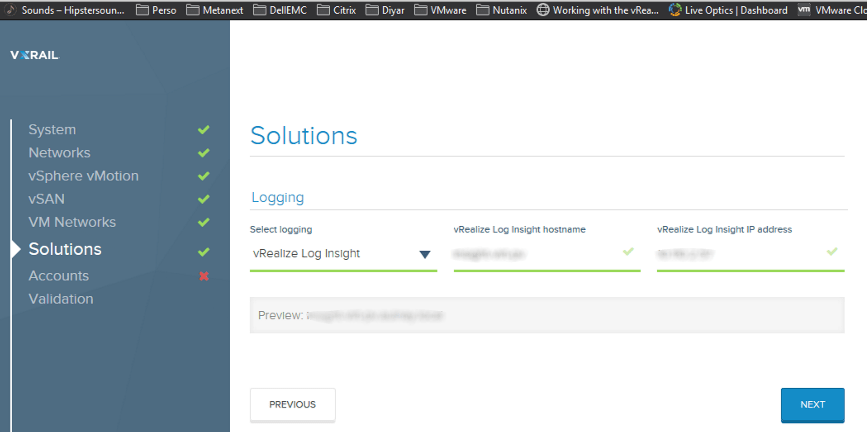The width and height of the screenshot is (867, 432).
Task: Focus the vRealize Log Insight IP address field
Action: click(x=740, y=254)
